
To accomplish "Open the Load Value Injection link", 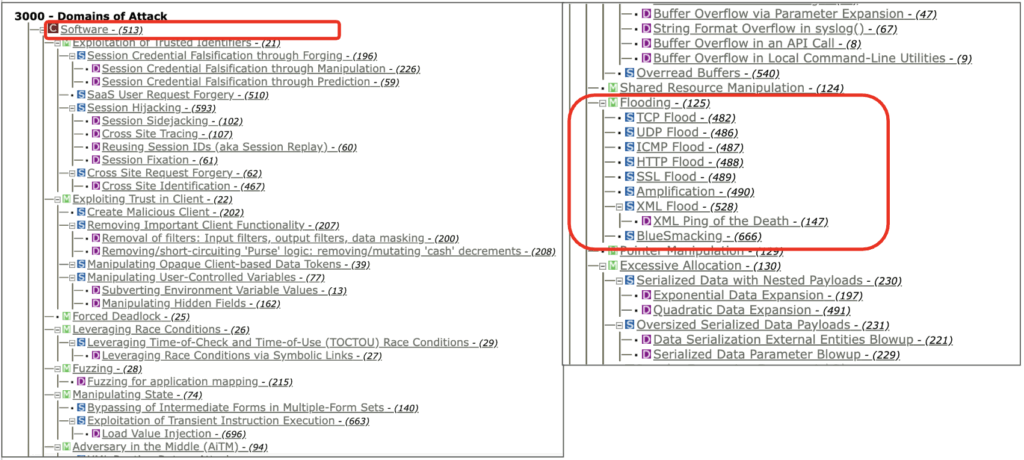I will click(x=149, y=433).
